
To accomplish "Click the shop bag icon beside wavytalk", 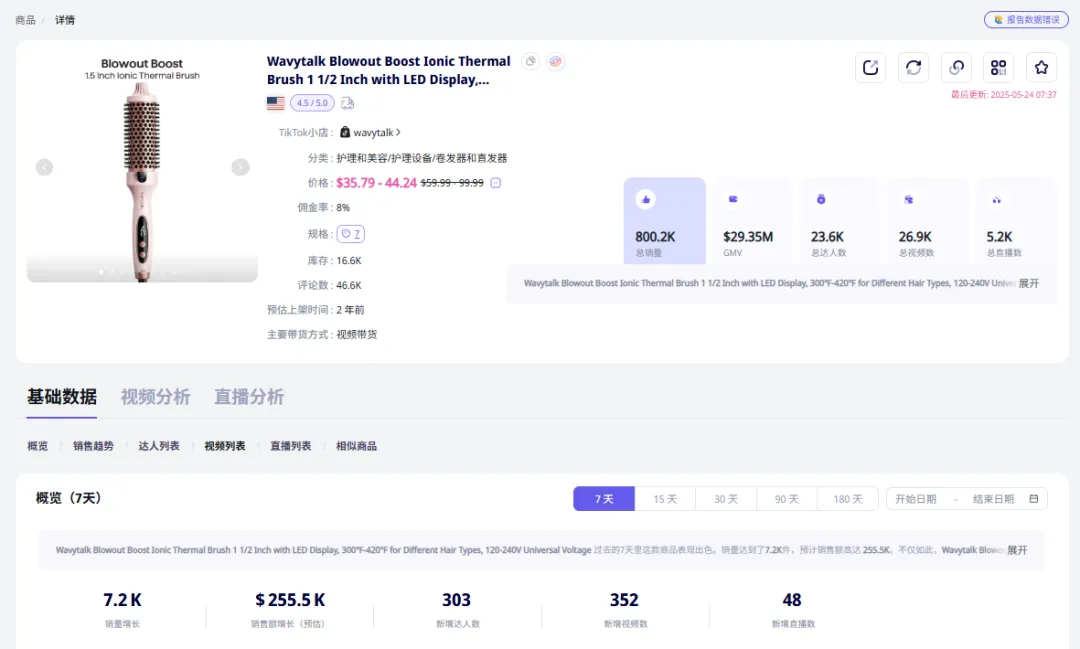I will point(345,132).
